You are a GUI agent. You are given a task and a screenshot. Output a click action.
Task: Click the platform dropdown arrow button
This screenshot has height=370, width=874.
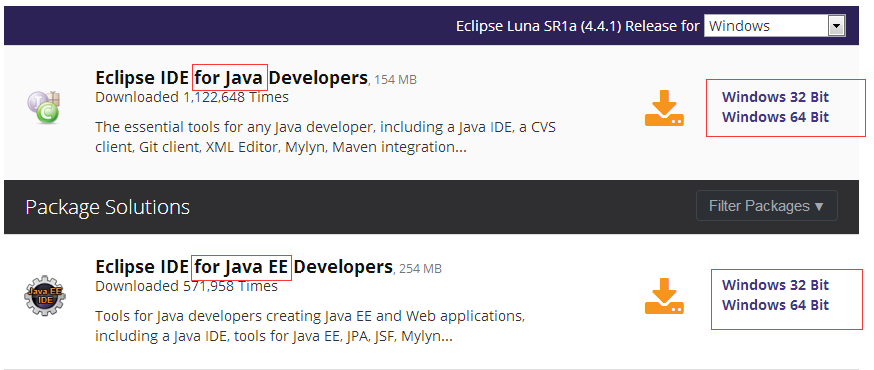coord(836,26)
